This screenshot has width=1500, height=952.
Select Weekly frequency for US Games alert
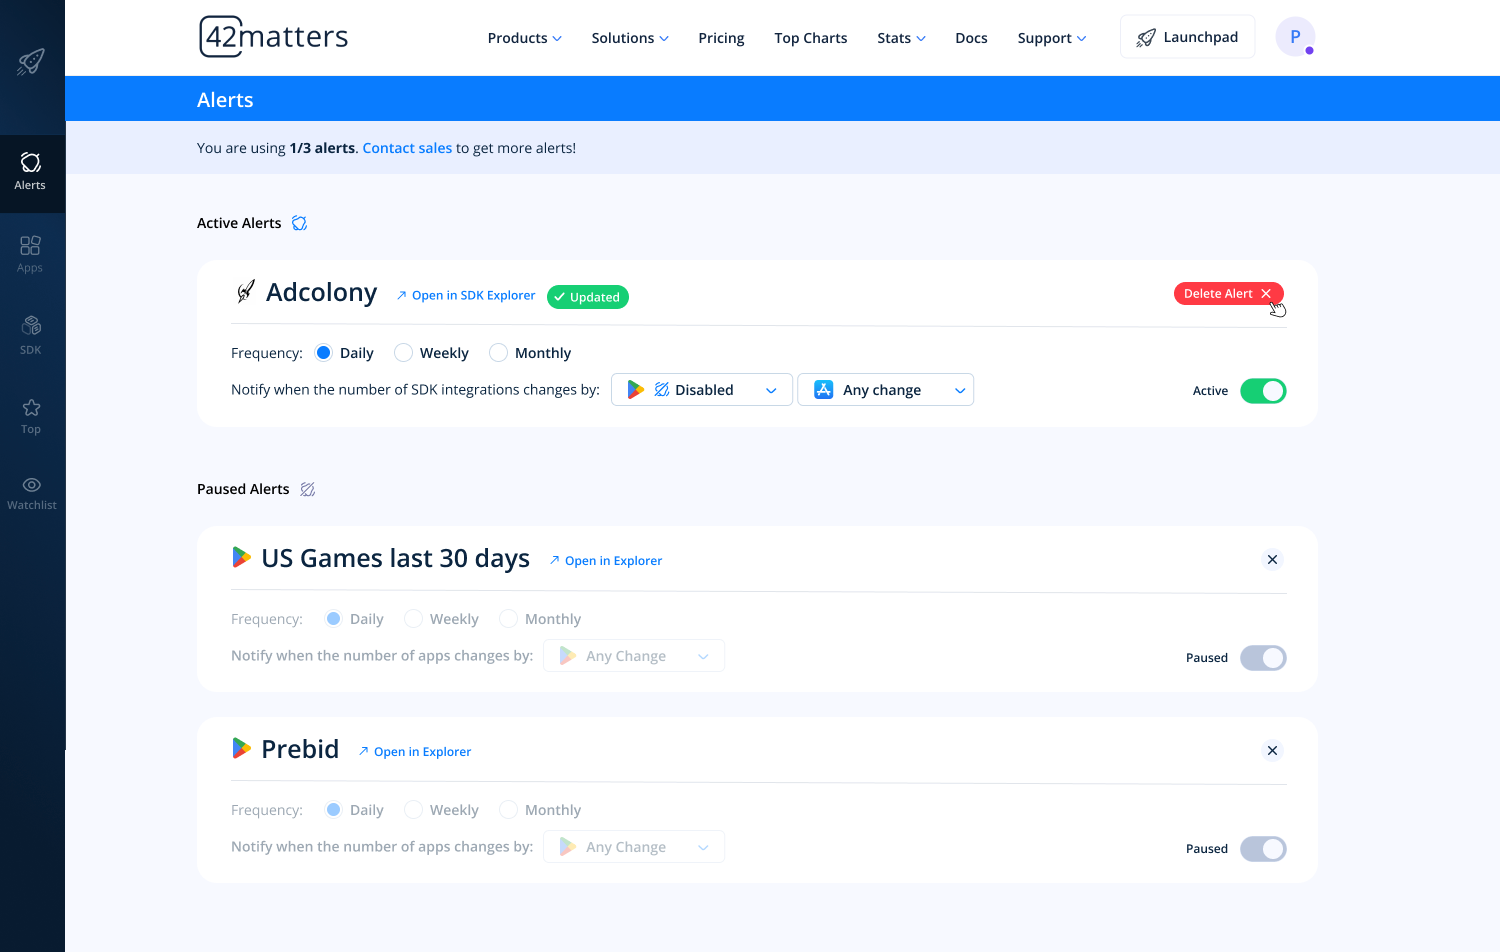click(x=413, y=619)
